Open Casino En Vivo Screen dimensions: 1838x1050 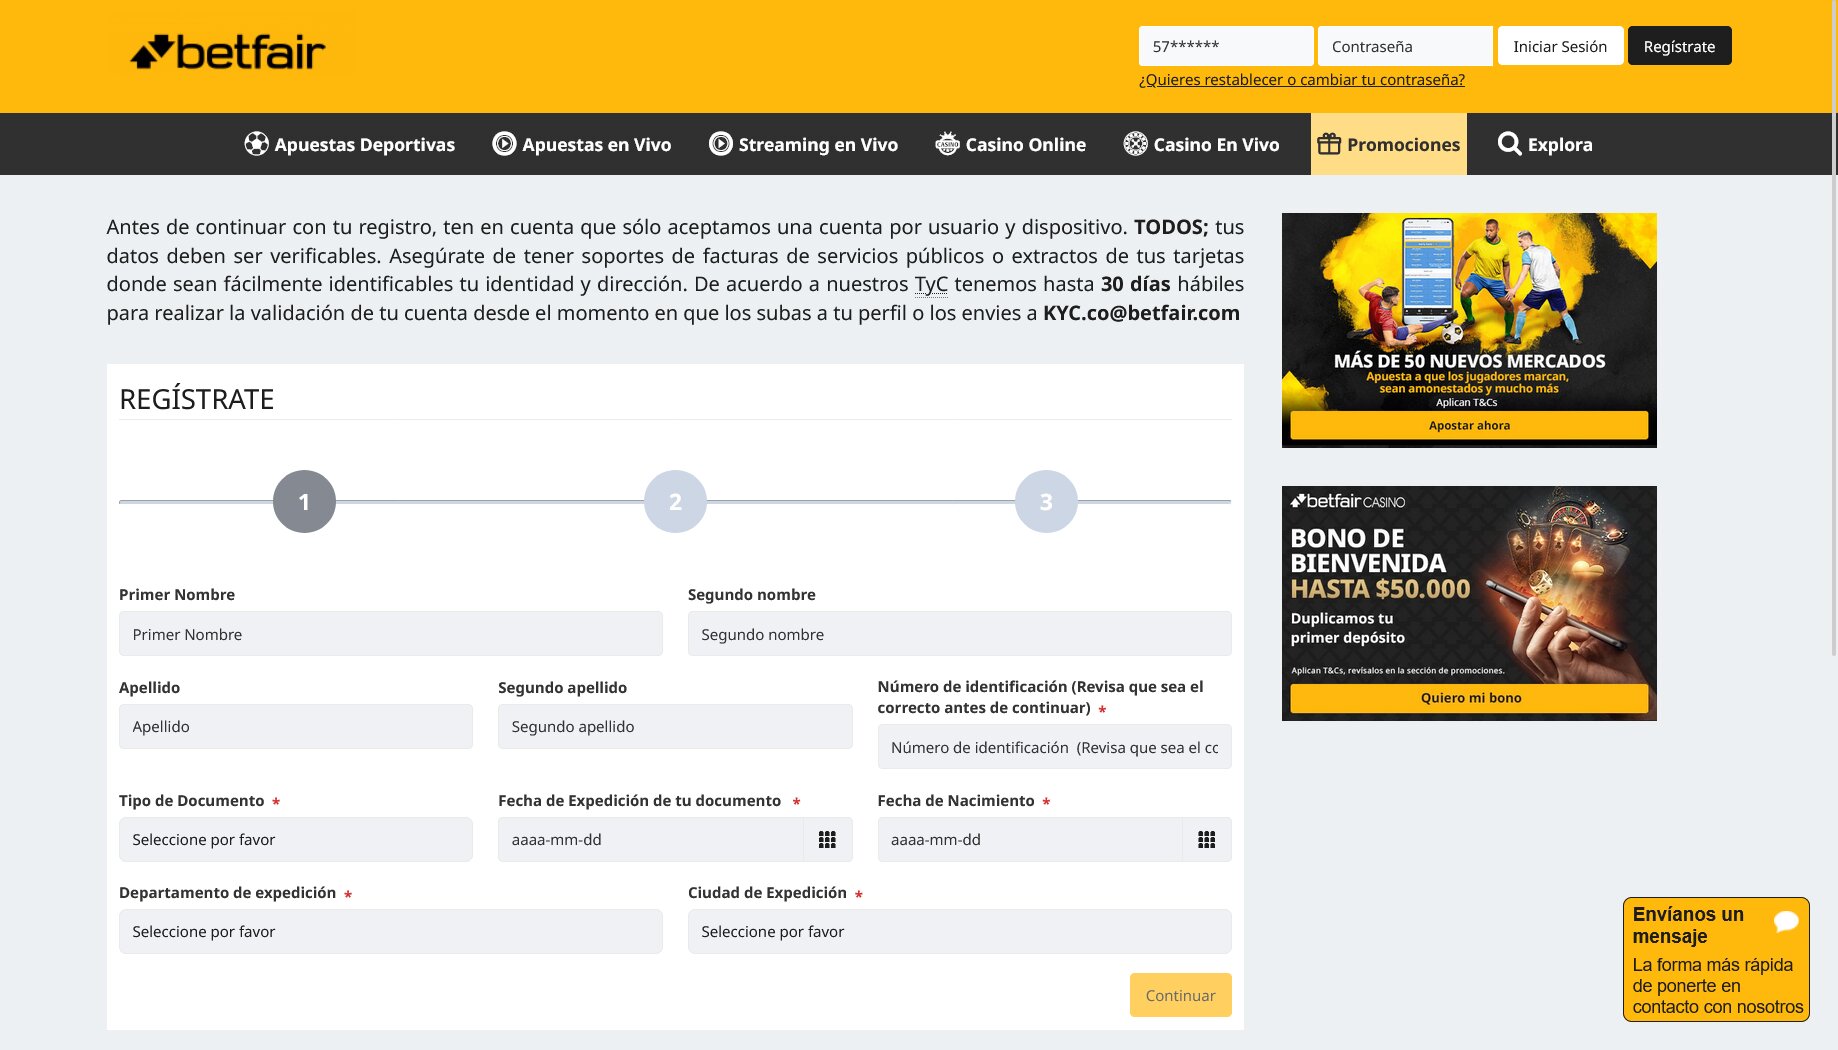(1202, 144)
